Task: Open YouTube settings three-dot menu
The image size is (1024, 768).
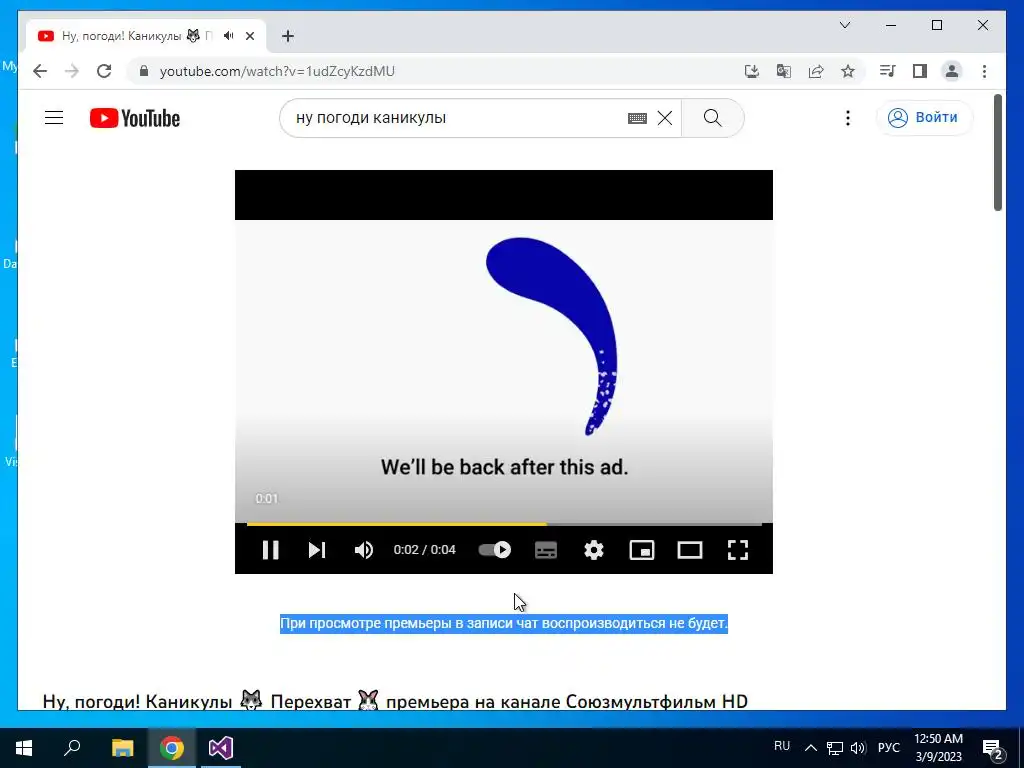Action: pos(848,118)
